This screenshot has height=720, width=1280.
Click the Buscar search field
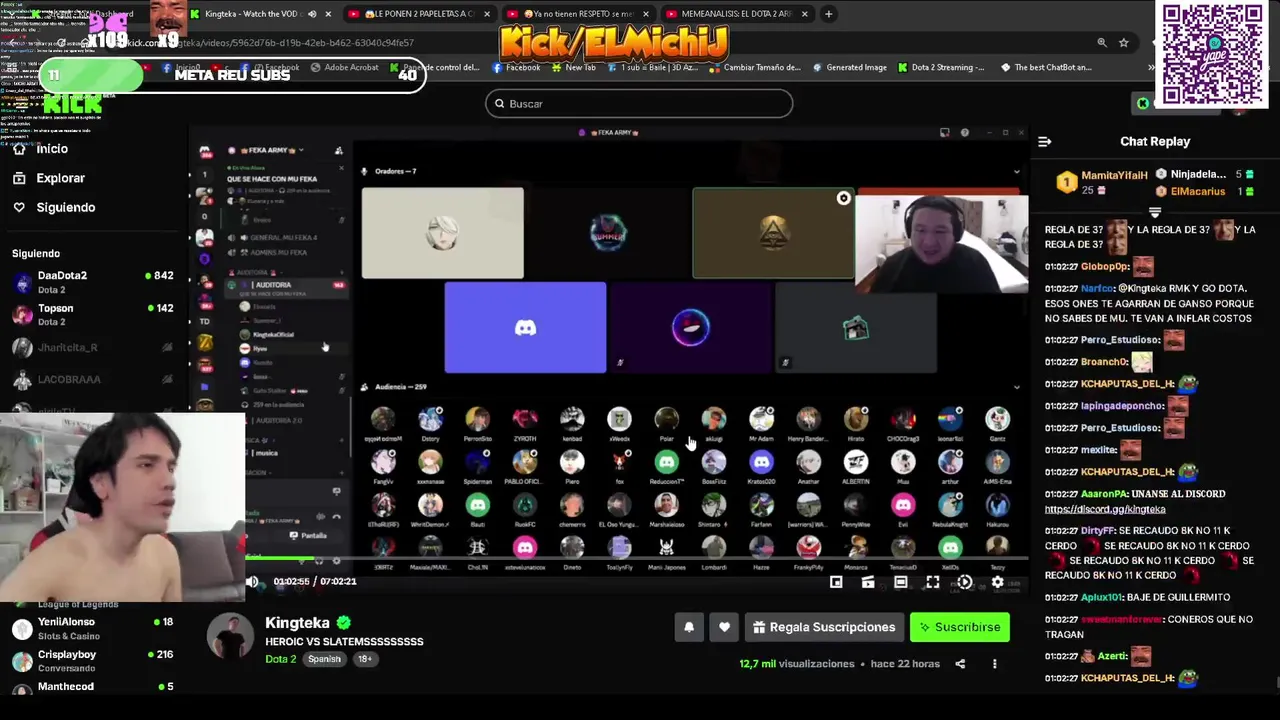(x=639, y=104)
